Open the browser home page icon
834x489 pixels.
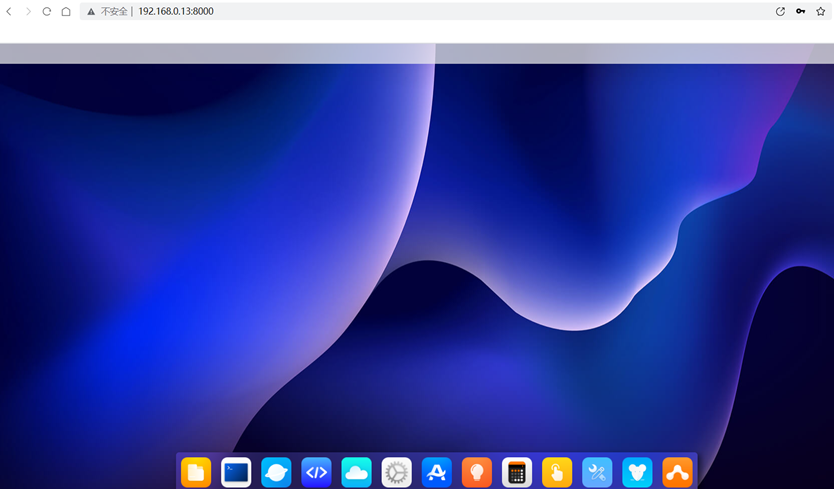[x=66, y=11]
